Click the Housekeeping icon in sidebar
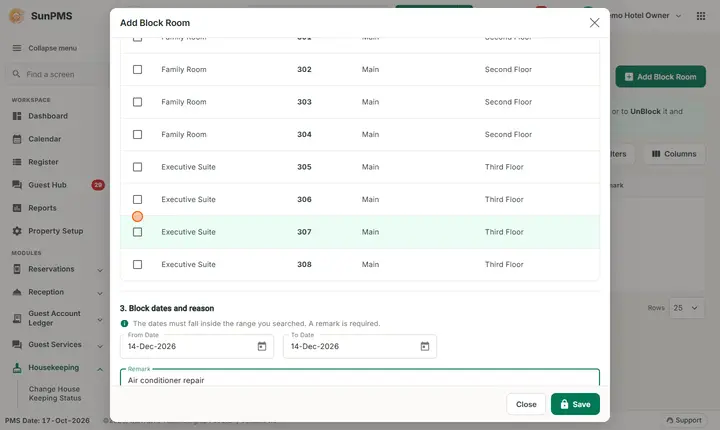The image size is (720, 430). click(17, 368)
